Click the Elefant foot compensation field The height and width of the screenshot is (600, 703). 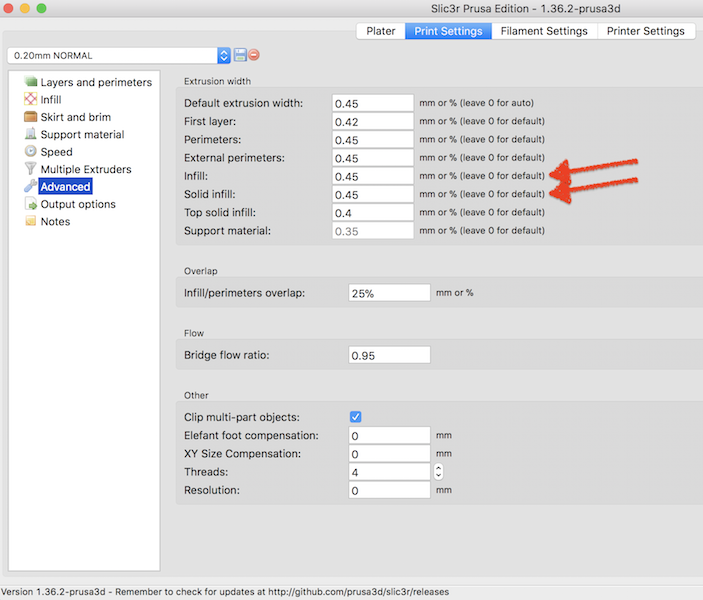tap(389, 436)
